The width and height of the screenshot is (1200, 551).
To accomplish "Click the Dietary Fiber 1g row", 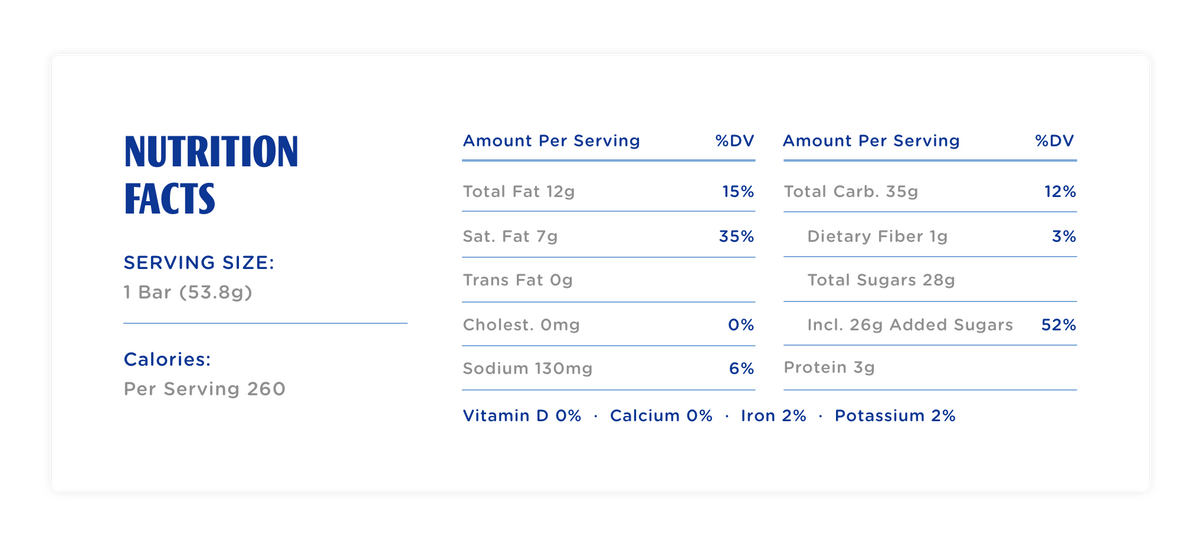I will coord(930,236).
